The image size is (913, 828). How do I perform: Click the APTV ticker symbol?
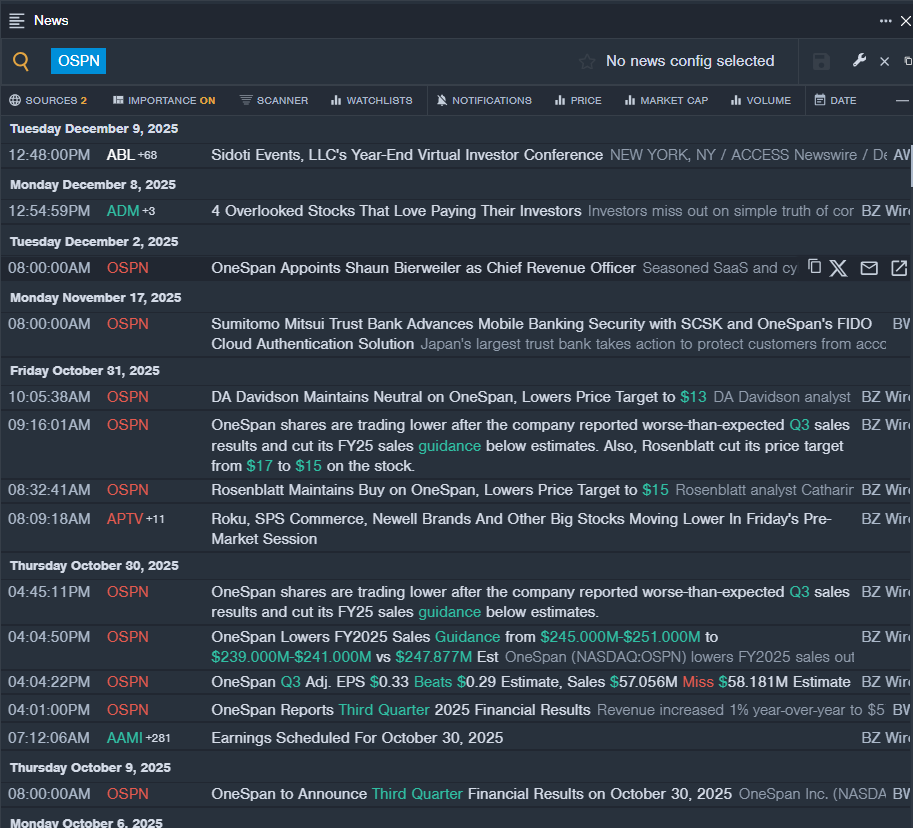(x=125, y=519)
